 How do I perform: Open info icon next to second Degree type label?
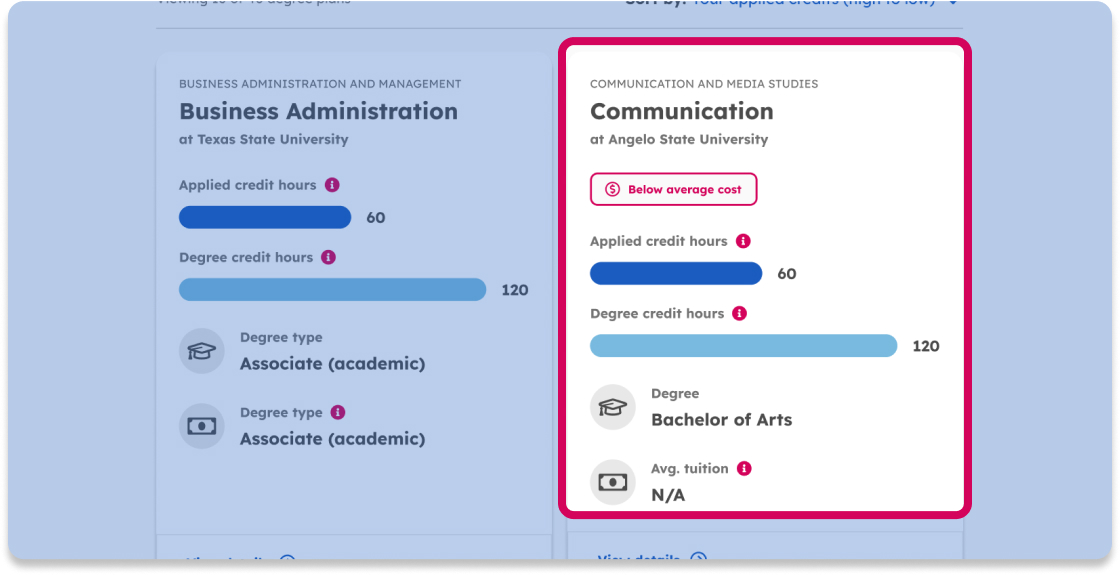338,412
